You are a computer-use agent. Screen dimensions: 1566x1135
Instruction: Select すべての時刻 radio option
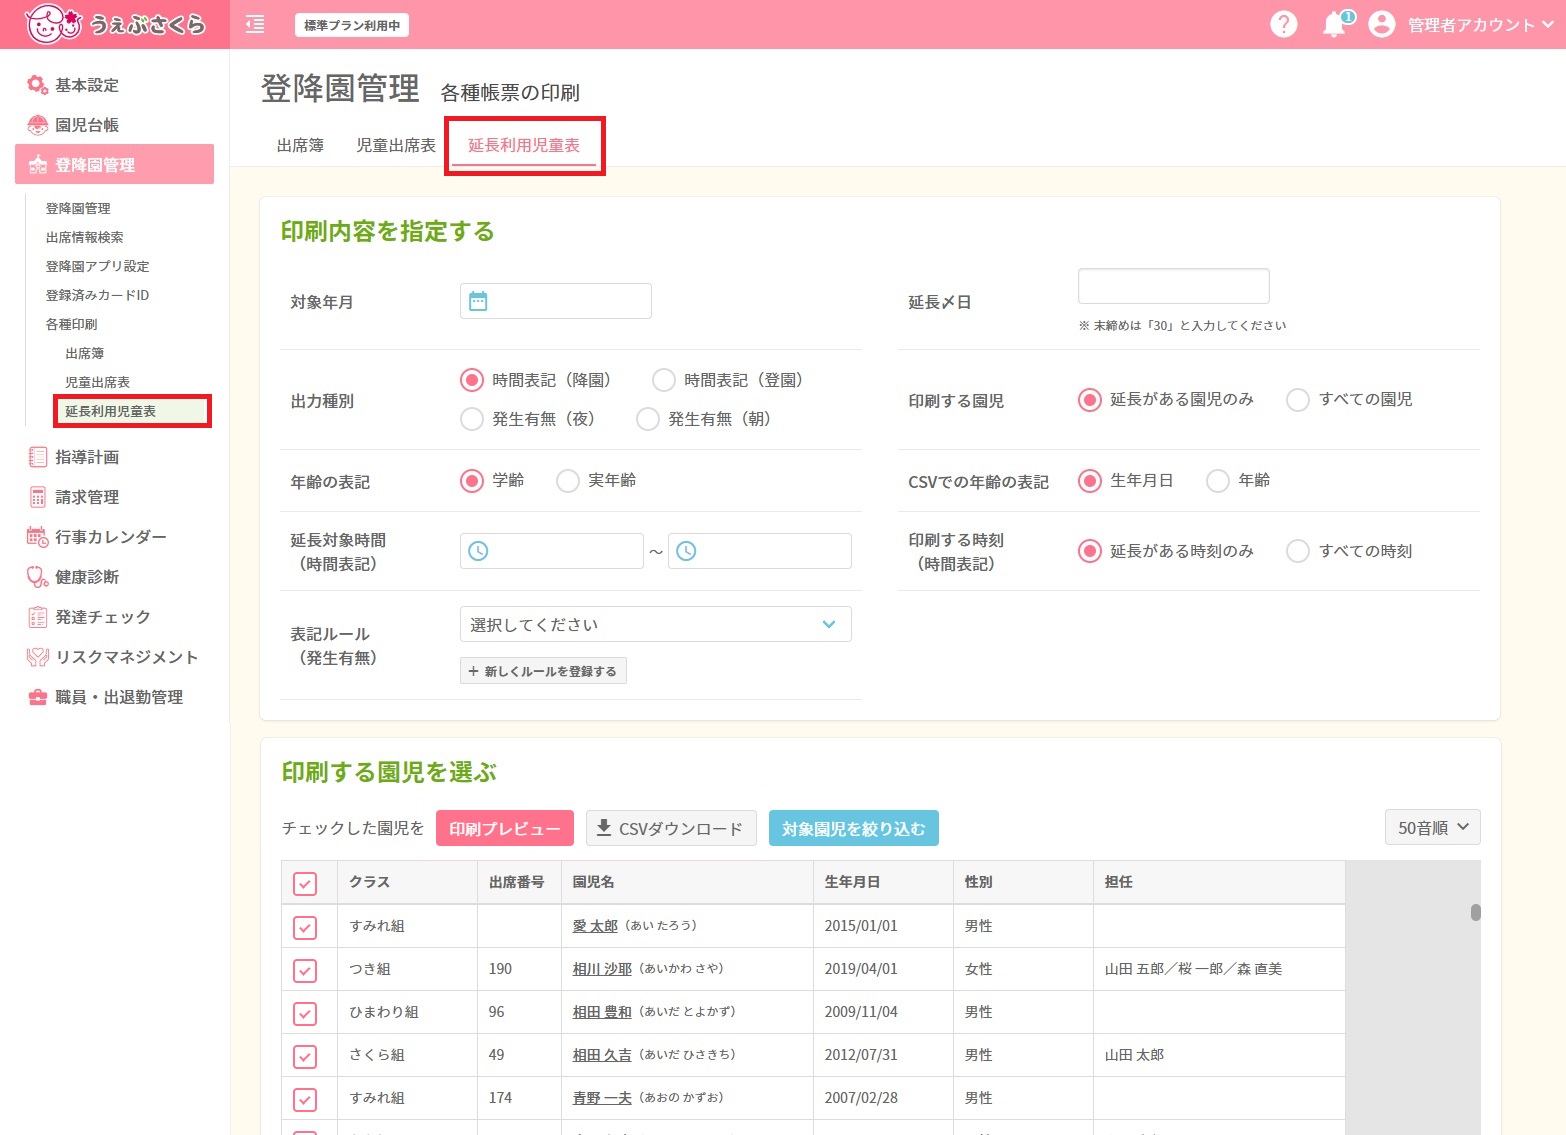coord(1298,551)
